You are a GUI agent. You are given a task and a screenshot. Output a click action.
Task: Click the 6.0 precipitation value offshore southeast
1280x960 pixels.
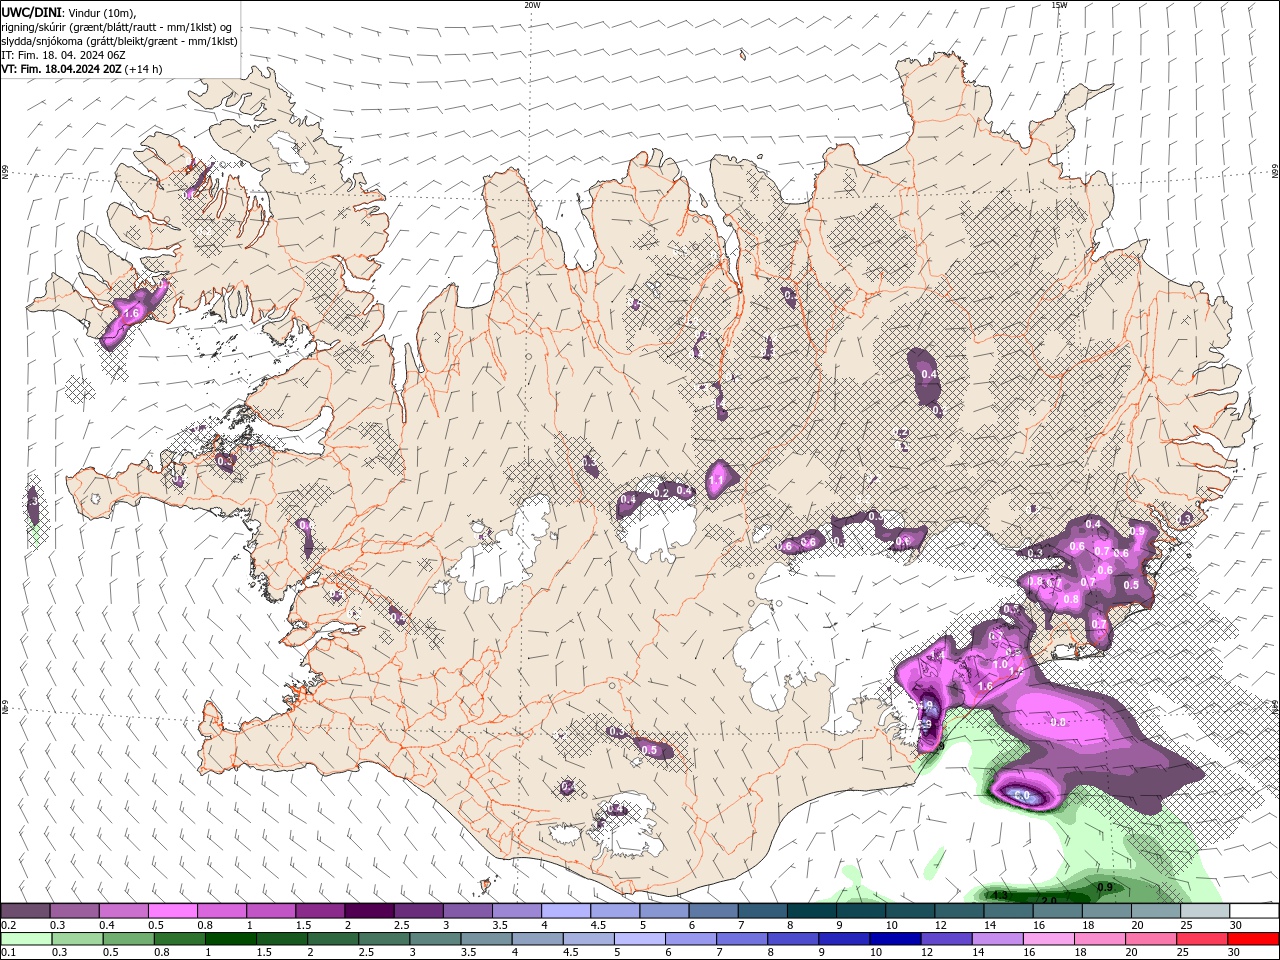[1022, 796]
